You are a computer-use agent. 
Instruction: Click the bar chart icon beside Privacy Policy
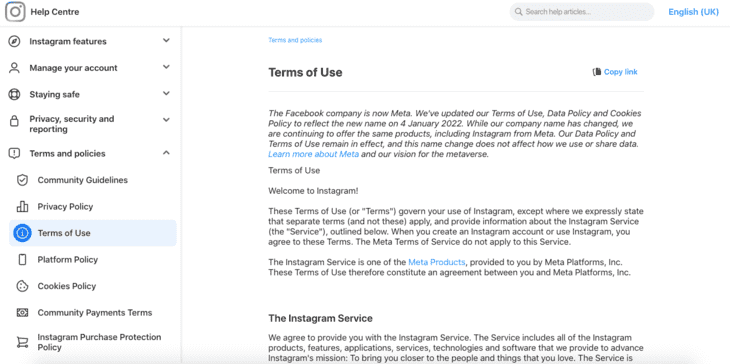(22, 207)
